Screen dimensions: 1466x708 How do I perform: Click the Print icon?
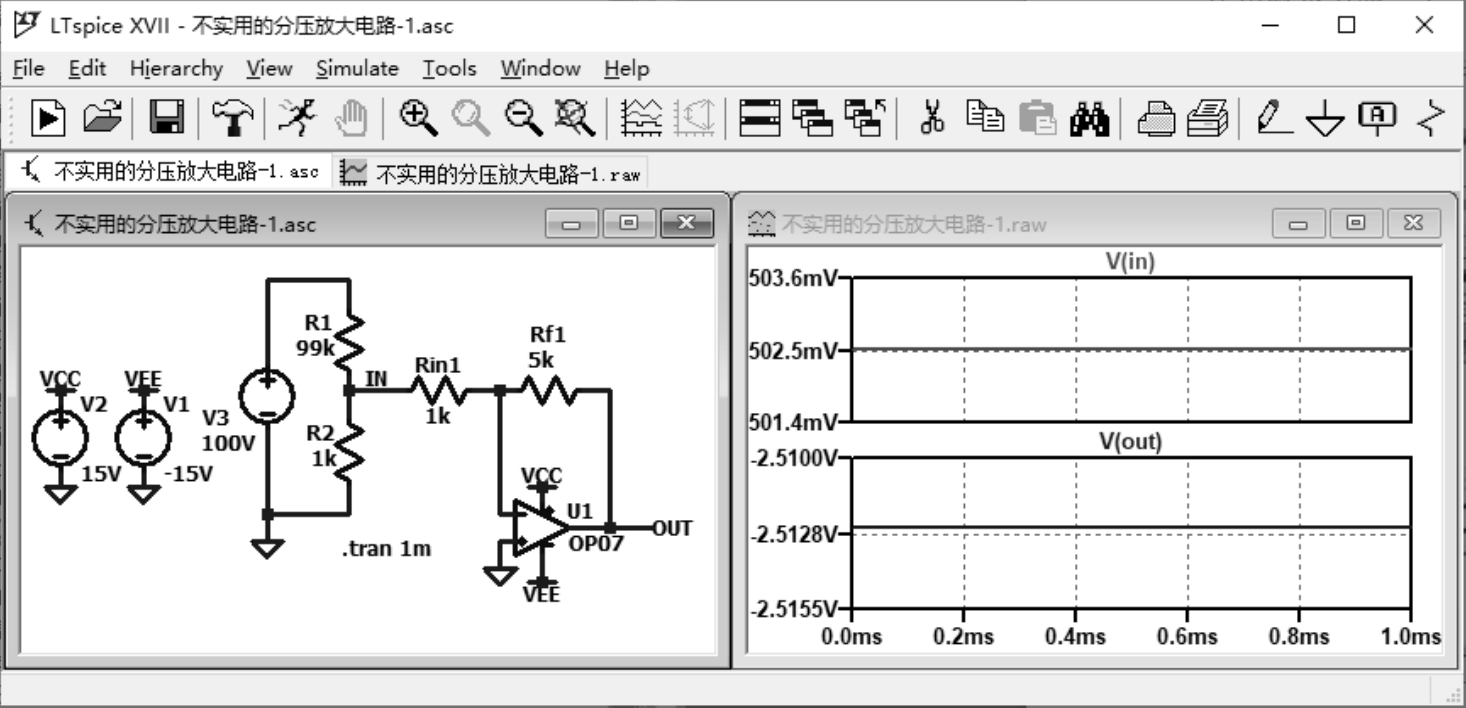pyautogui.click(x=1207, y=118)
